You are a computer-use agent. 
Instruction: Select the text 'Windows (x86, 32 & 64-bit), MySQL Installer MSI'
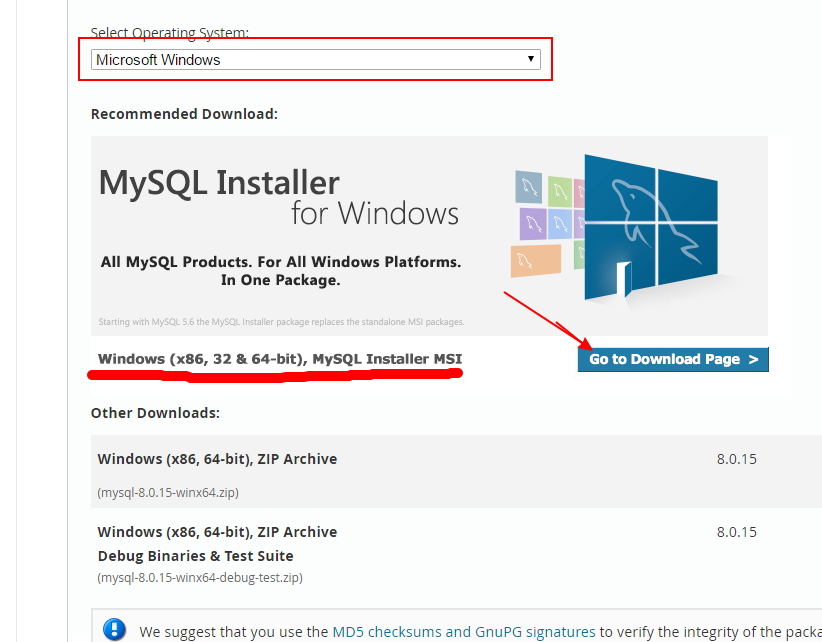(280, 359)
